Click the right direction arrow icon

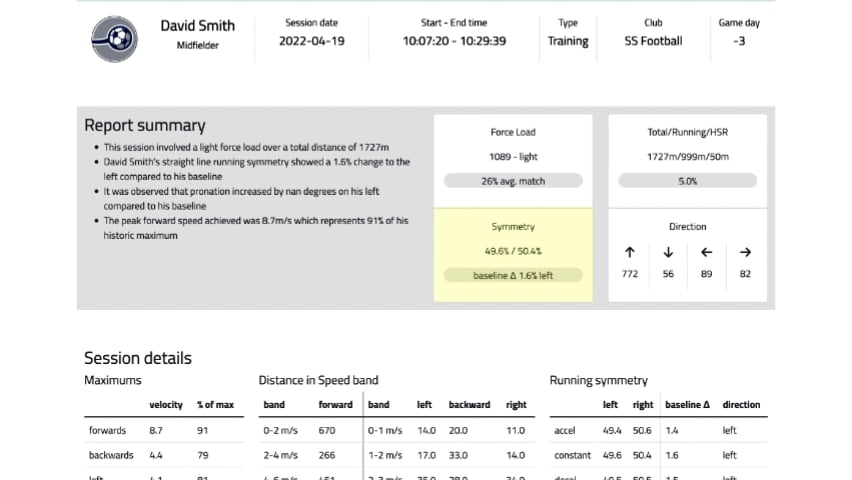745,252
